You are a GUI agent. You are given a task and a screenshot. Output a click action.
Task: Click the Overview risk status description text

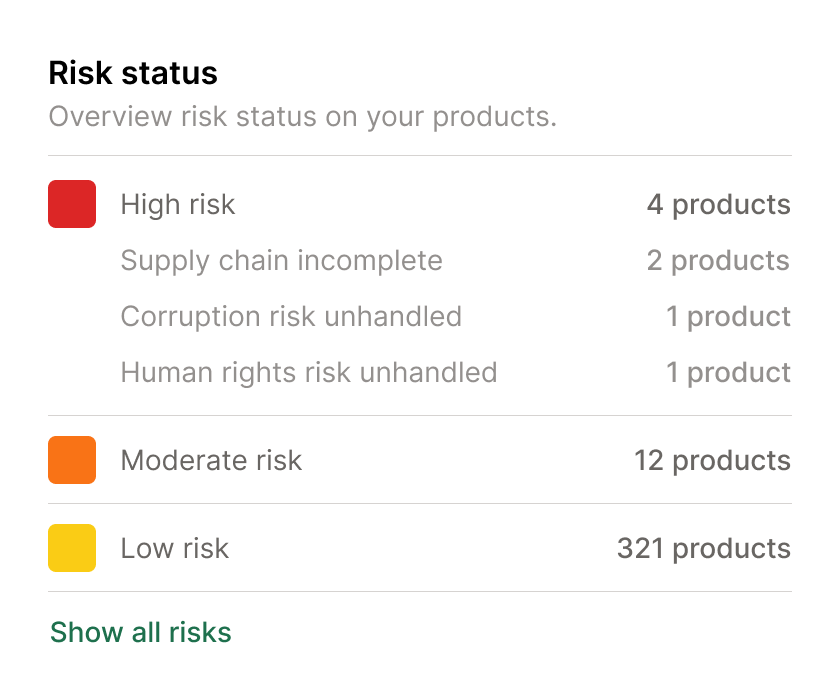click(302, 117)
